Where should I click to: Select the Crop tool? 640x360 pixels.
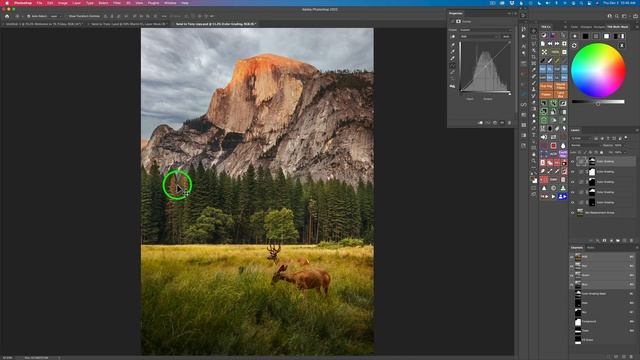(x=533, y=57)
